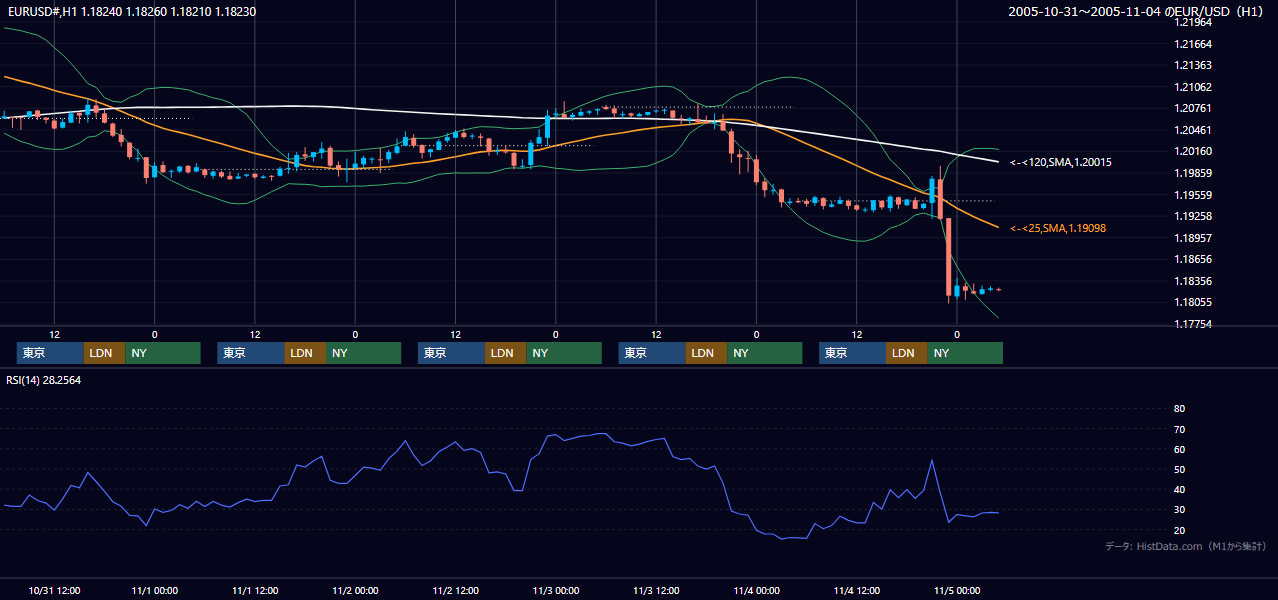Click the 1.20461 price axis label
This screenshot has height=600, width=1278.
click(1193, 130)
